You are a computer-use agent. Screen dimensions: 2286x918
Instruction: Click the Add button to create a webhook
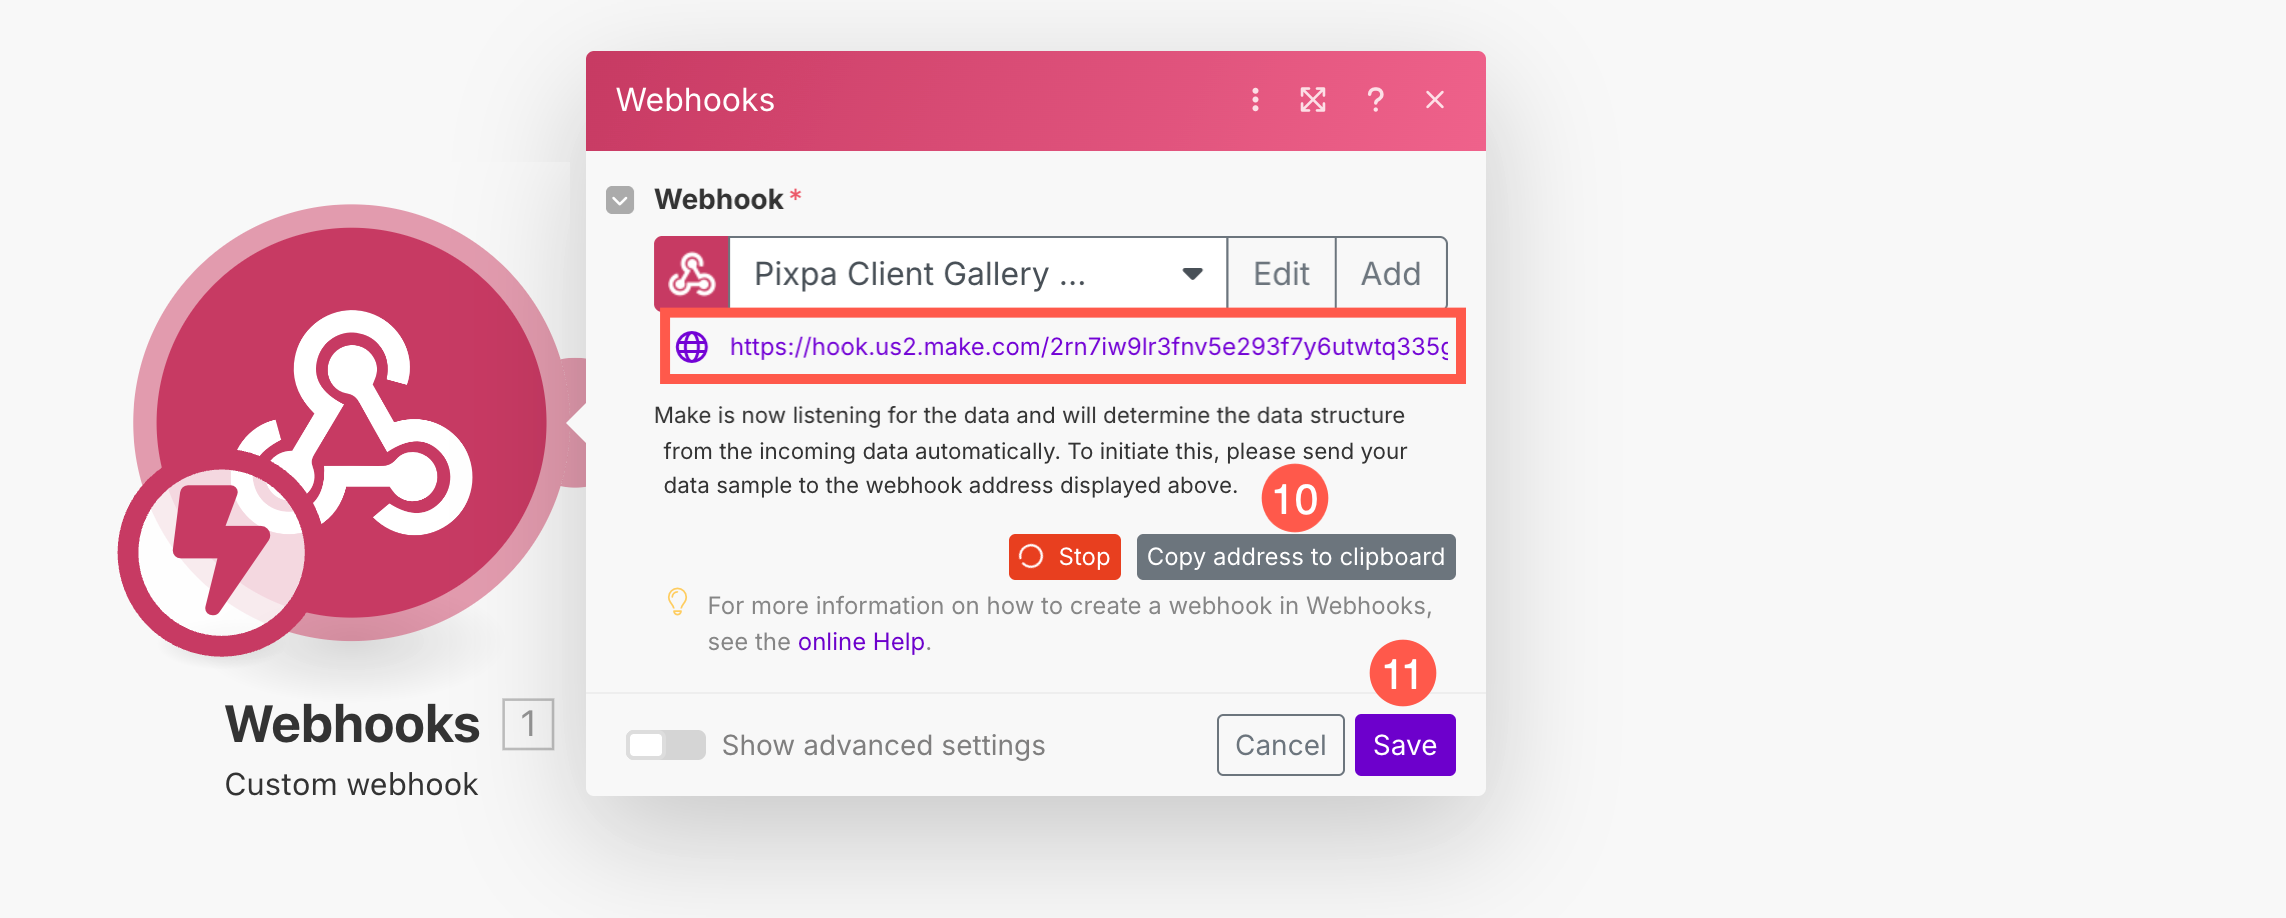[1391, 274]
